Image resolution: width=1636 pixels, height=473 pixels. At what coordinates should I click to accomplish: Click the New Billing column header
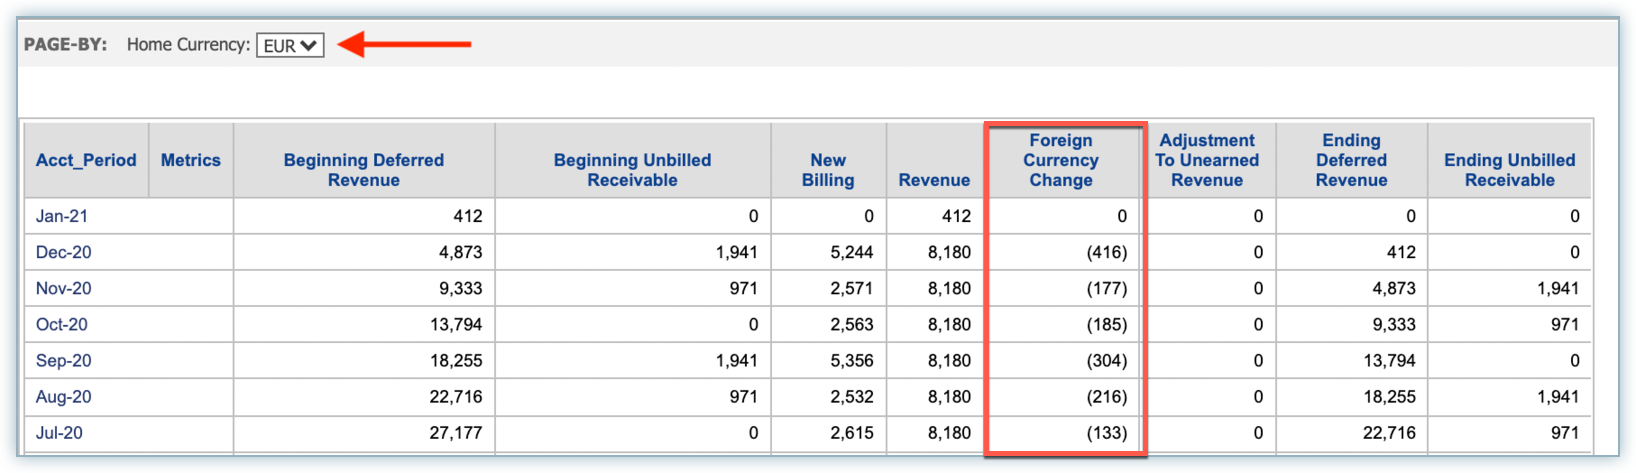coord(828,170)
